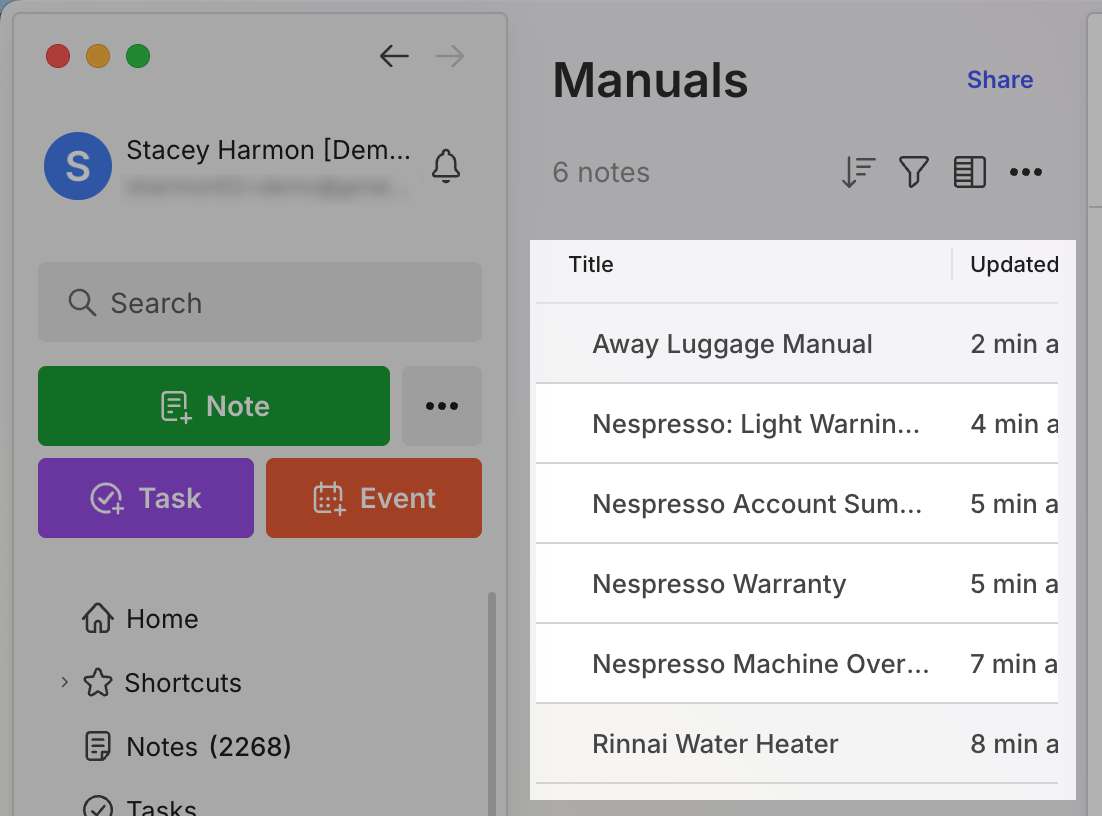Click the 8 min updated cell
The image size is (1102, 816).
pyautogui.click(x=1014, y=744)
